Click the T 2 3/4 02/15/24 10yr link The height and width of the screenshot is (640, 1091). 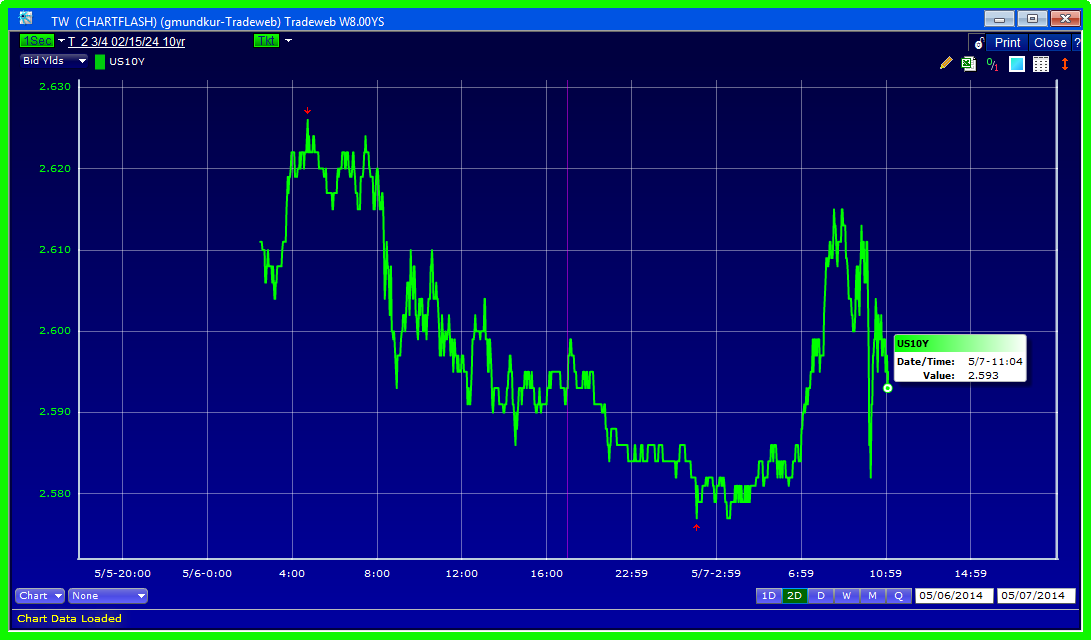pos(127,42)
